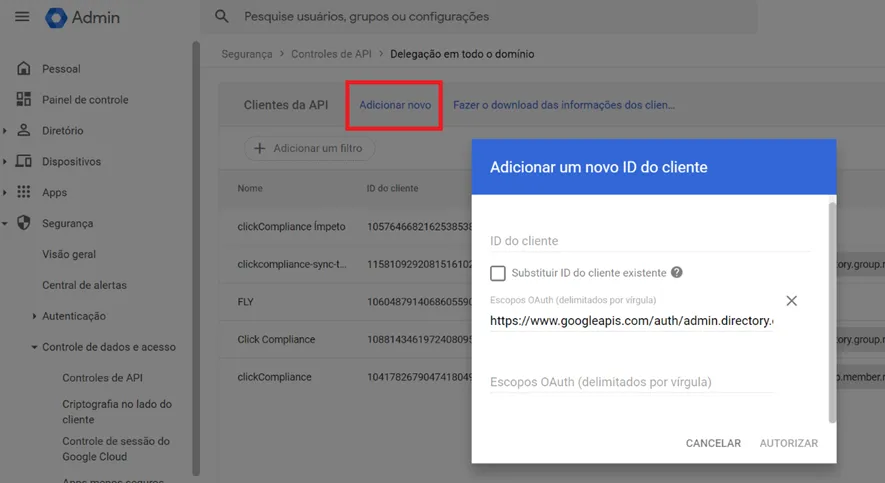Image resolution: width=885 pixels, height=483 pixels.
Task: Click the dialog vertical scrollbar
Action: pyautogui.click(x=832, y=312)
